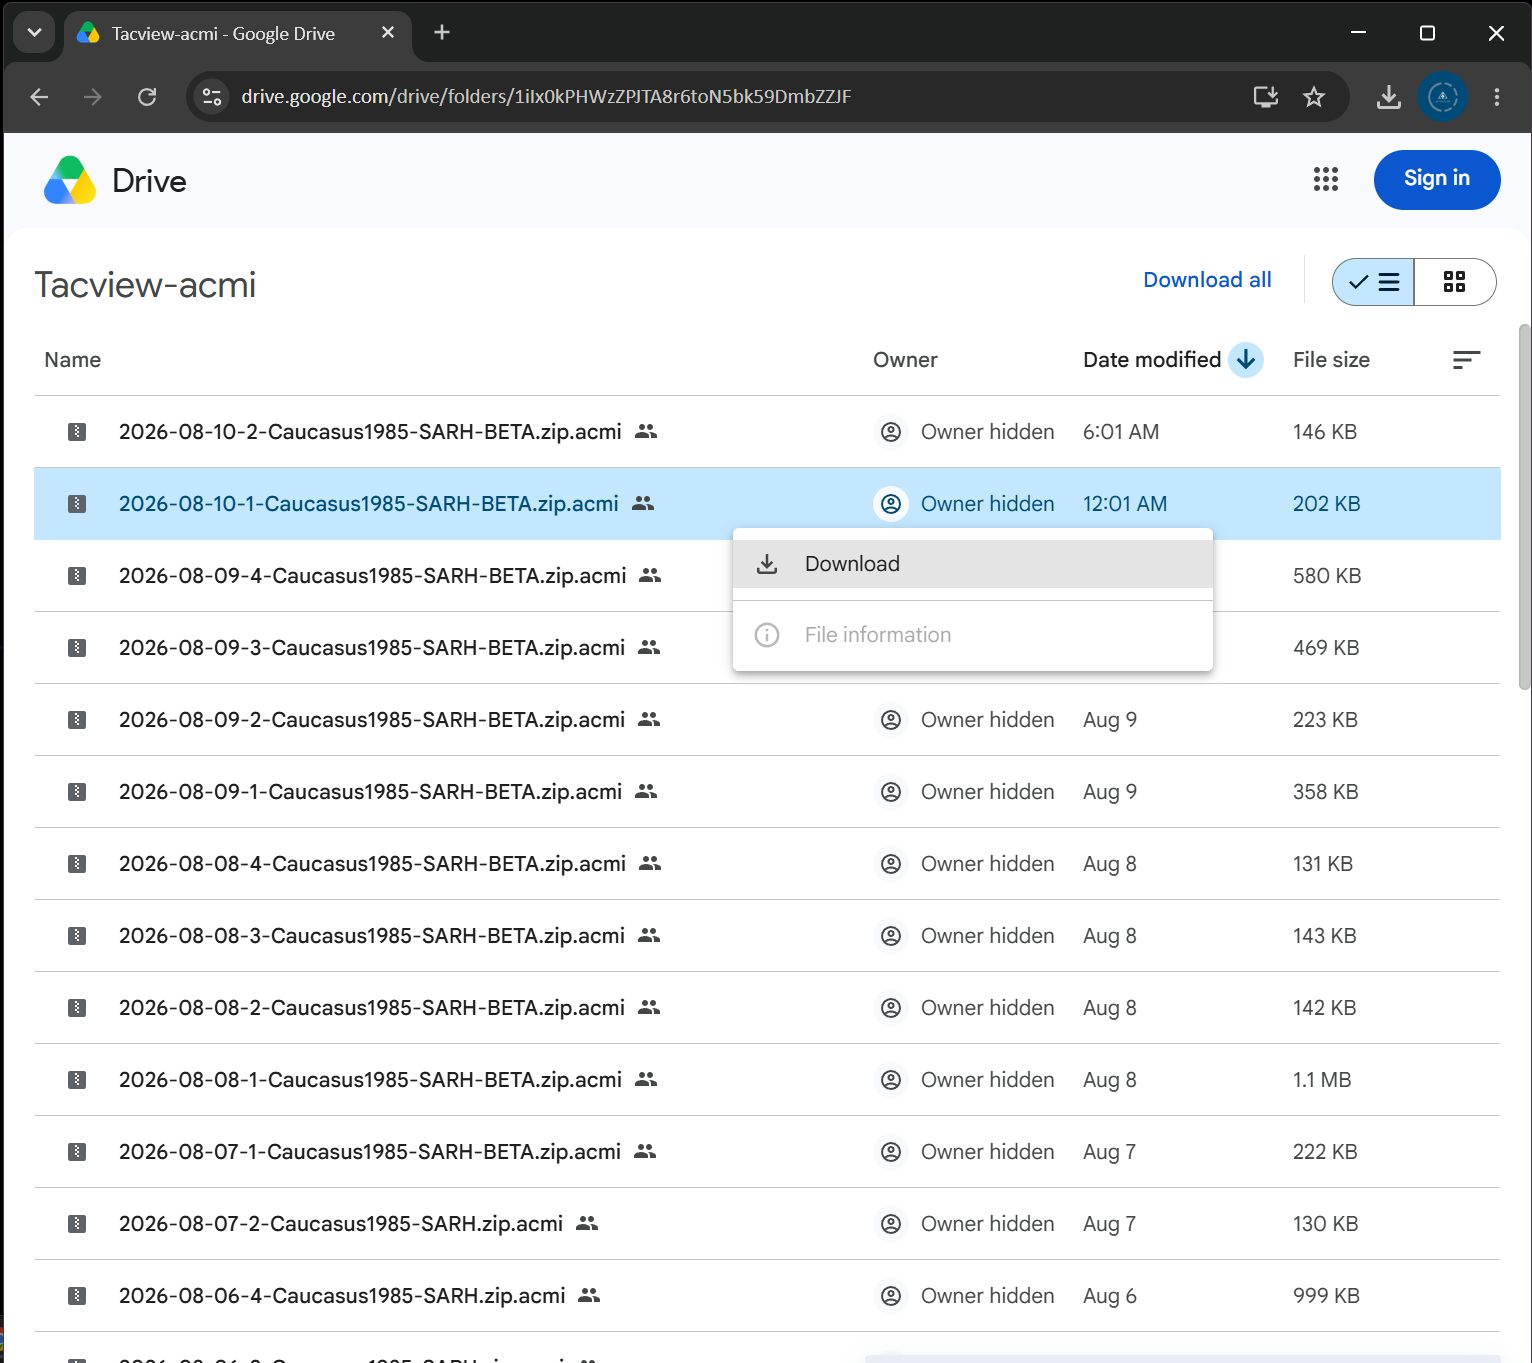1532x1363 pixels.
Task: Open the browser downloads icon
Action: [x=1389, y=97]
